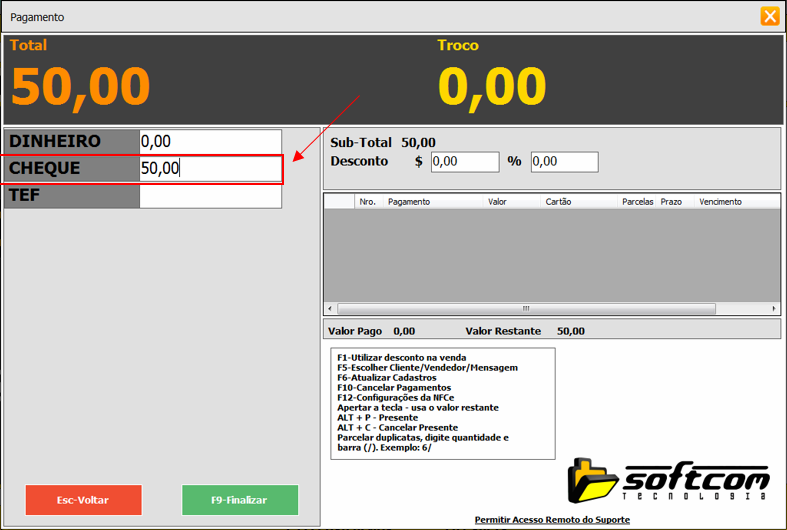Click the Desconto $ amount field
The height and width of the screenshot is (530, 787).
coord(464,162)
